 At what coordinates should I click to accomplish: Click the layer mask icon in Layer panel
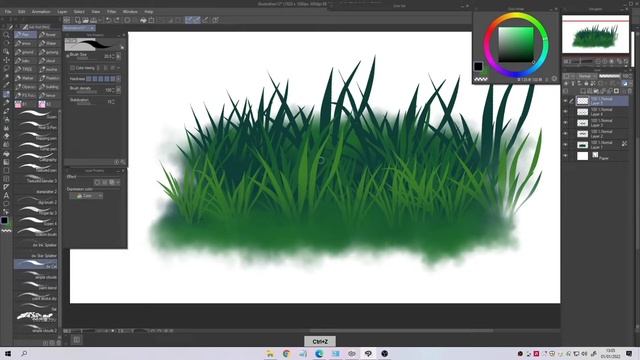click(x=616, y=91)
